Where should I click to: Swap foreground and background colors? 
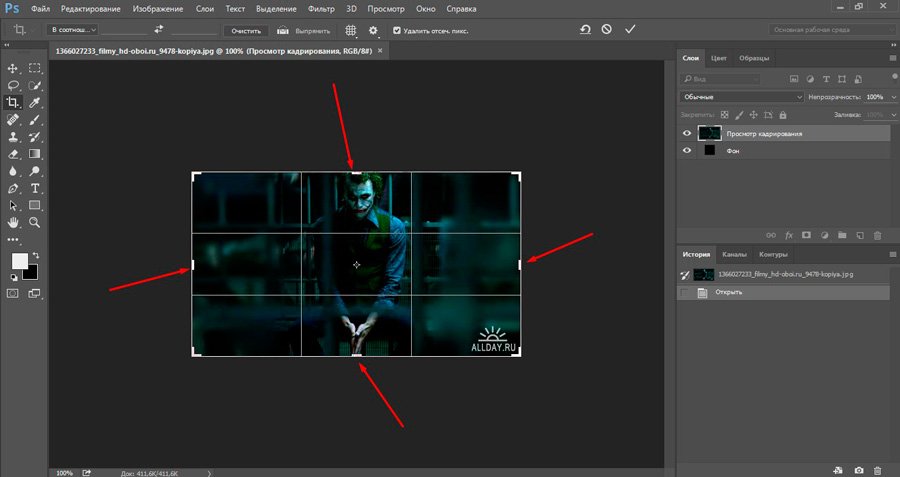click(x=36, y=255)
